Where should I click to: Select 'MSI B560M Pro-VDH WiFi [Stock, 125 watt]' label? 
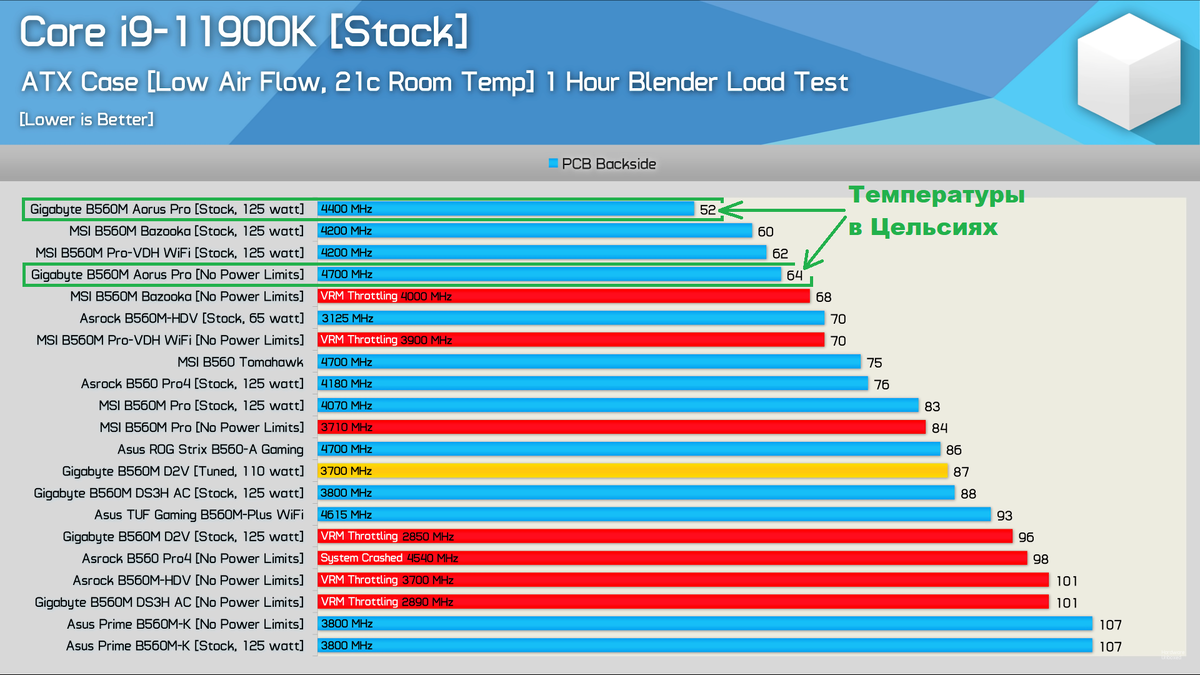170,253
